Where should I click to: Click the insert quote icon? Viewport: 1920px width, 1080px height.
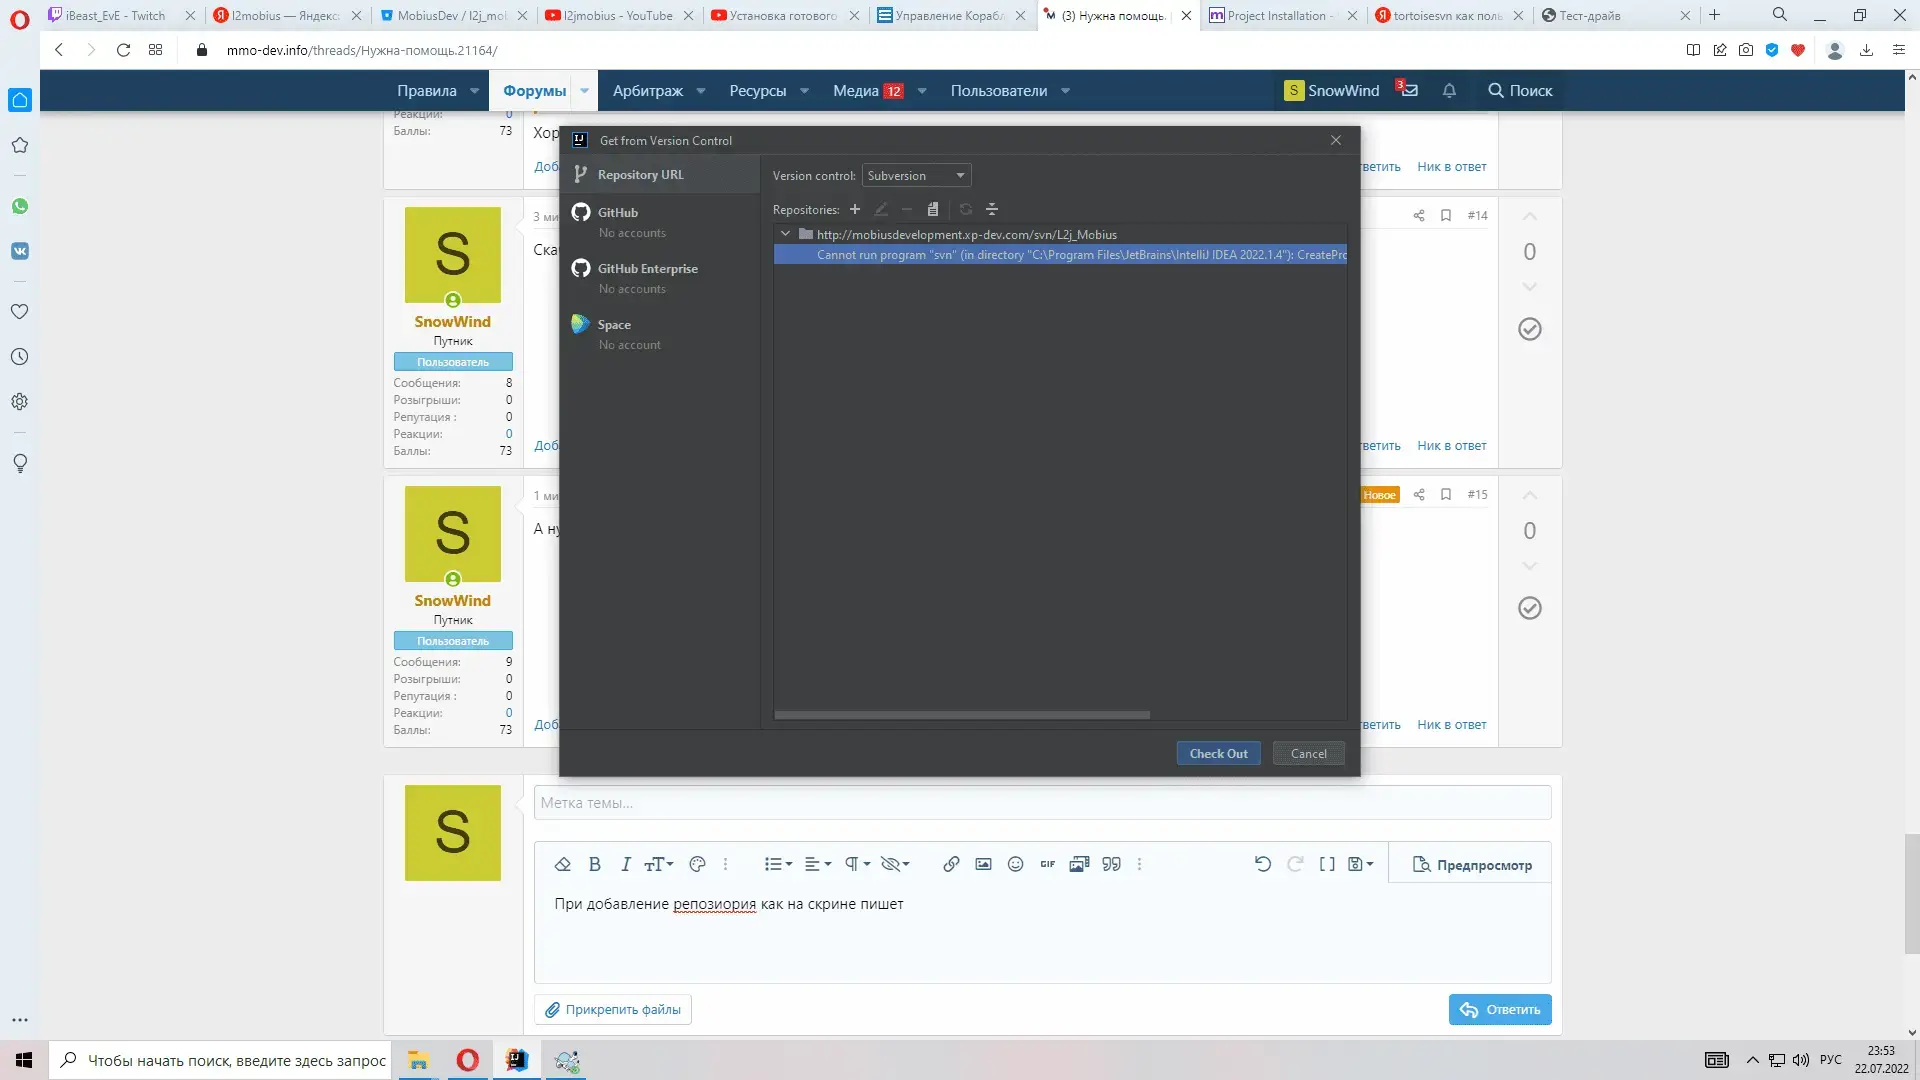pyautogui.click(x=1111, y=865)
